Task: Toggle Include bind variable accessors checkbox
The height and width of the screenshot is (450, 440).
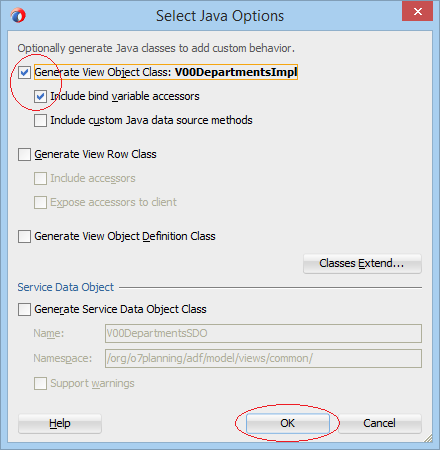Action: [x=40, y=96]
